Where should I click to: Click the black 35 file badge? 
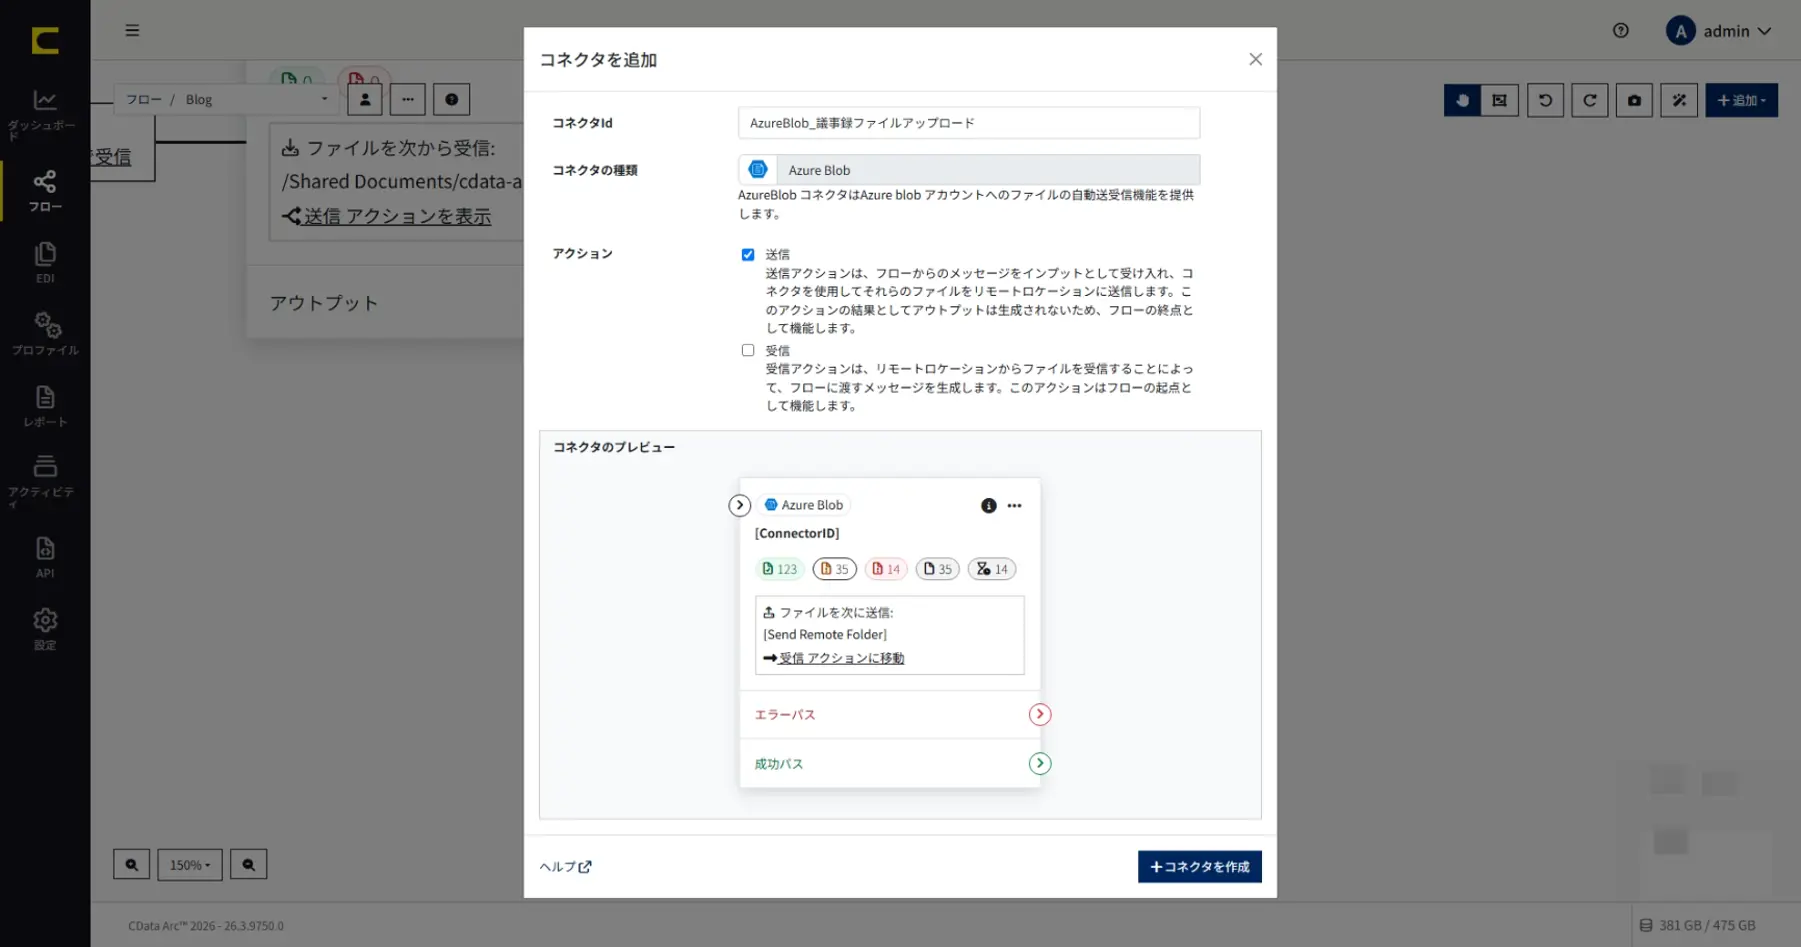937,569
